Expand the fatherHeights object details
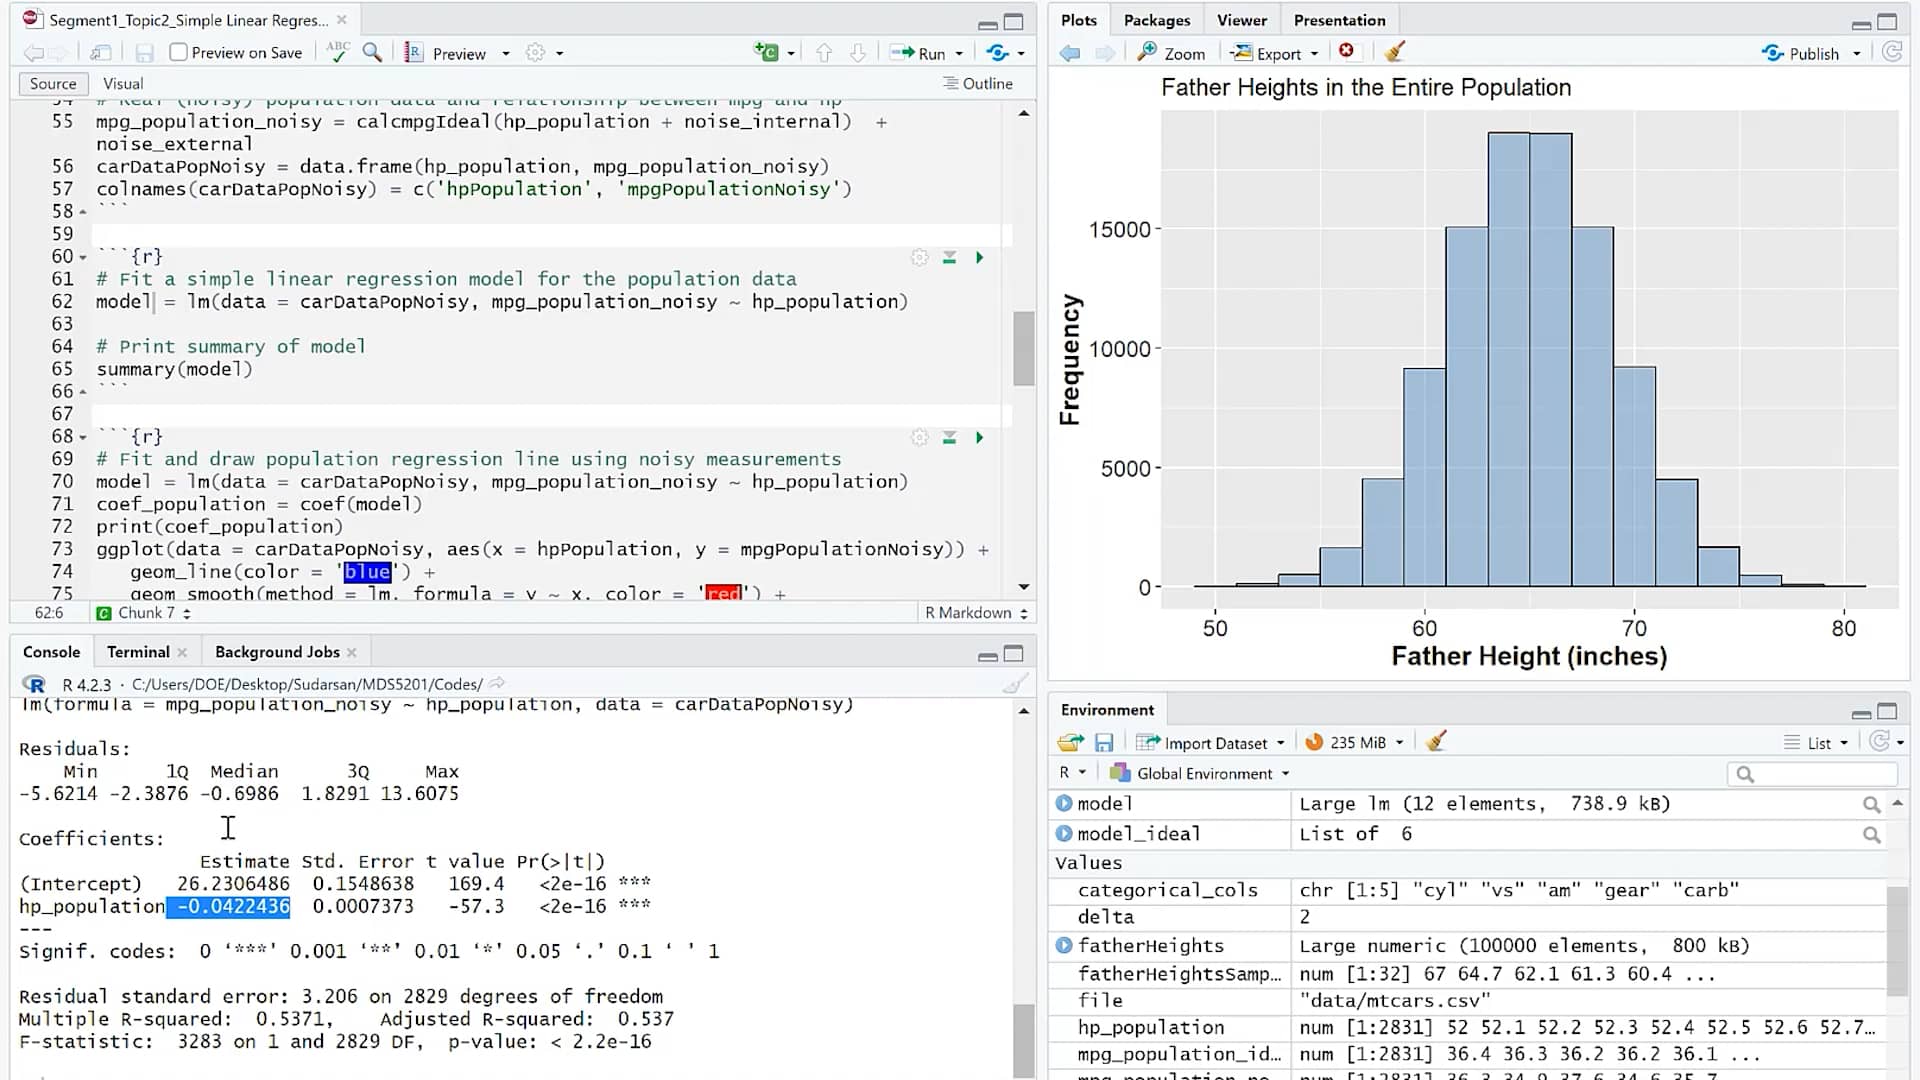 pyautogui.click(x=1064, y=945)
